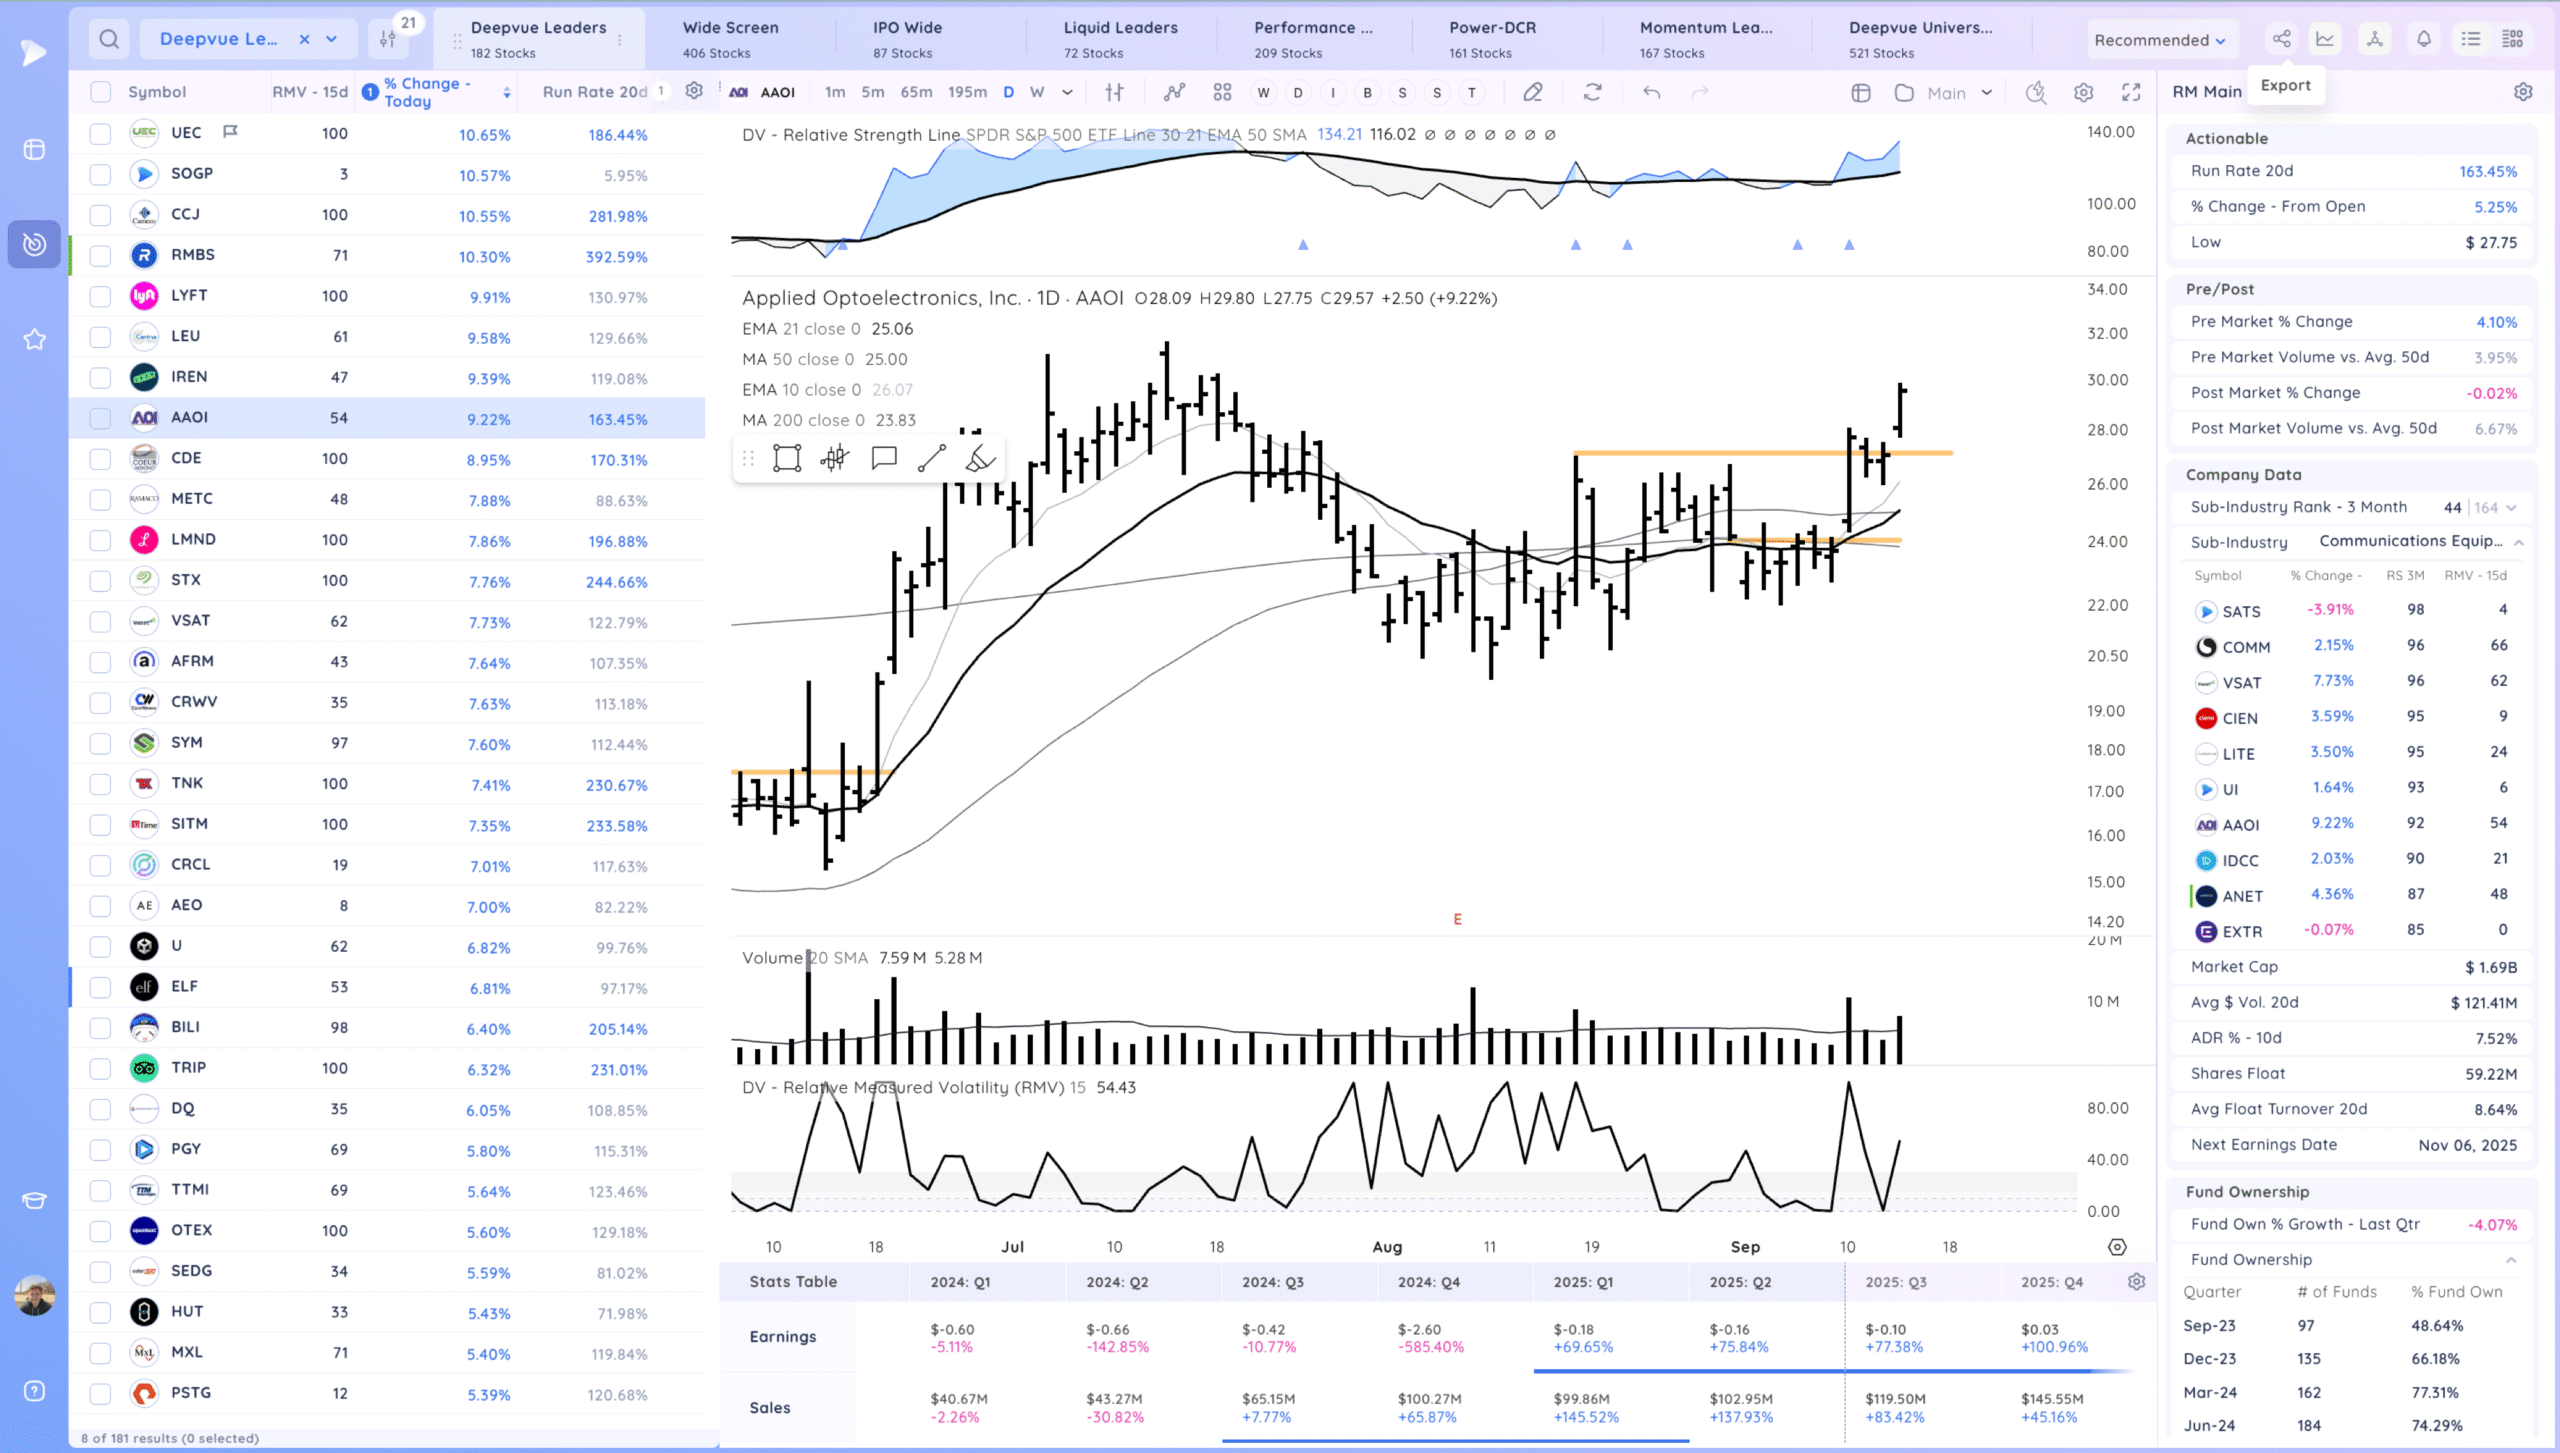Sort by % Change Today column arrows

point(507,92)
